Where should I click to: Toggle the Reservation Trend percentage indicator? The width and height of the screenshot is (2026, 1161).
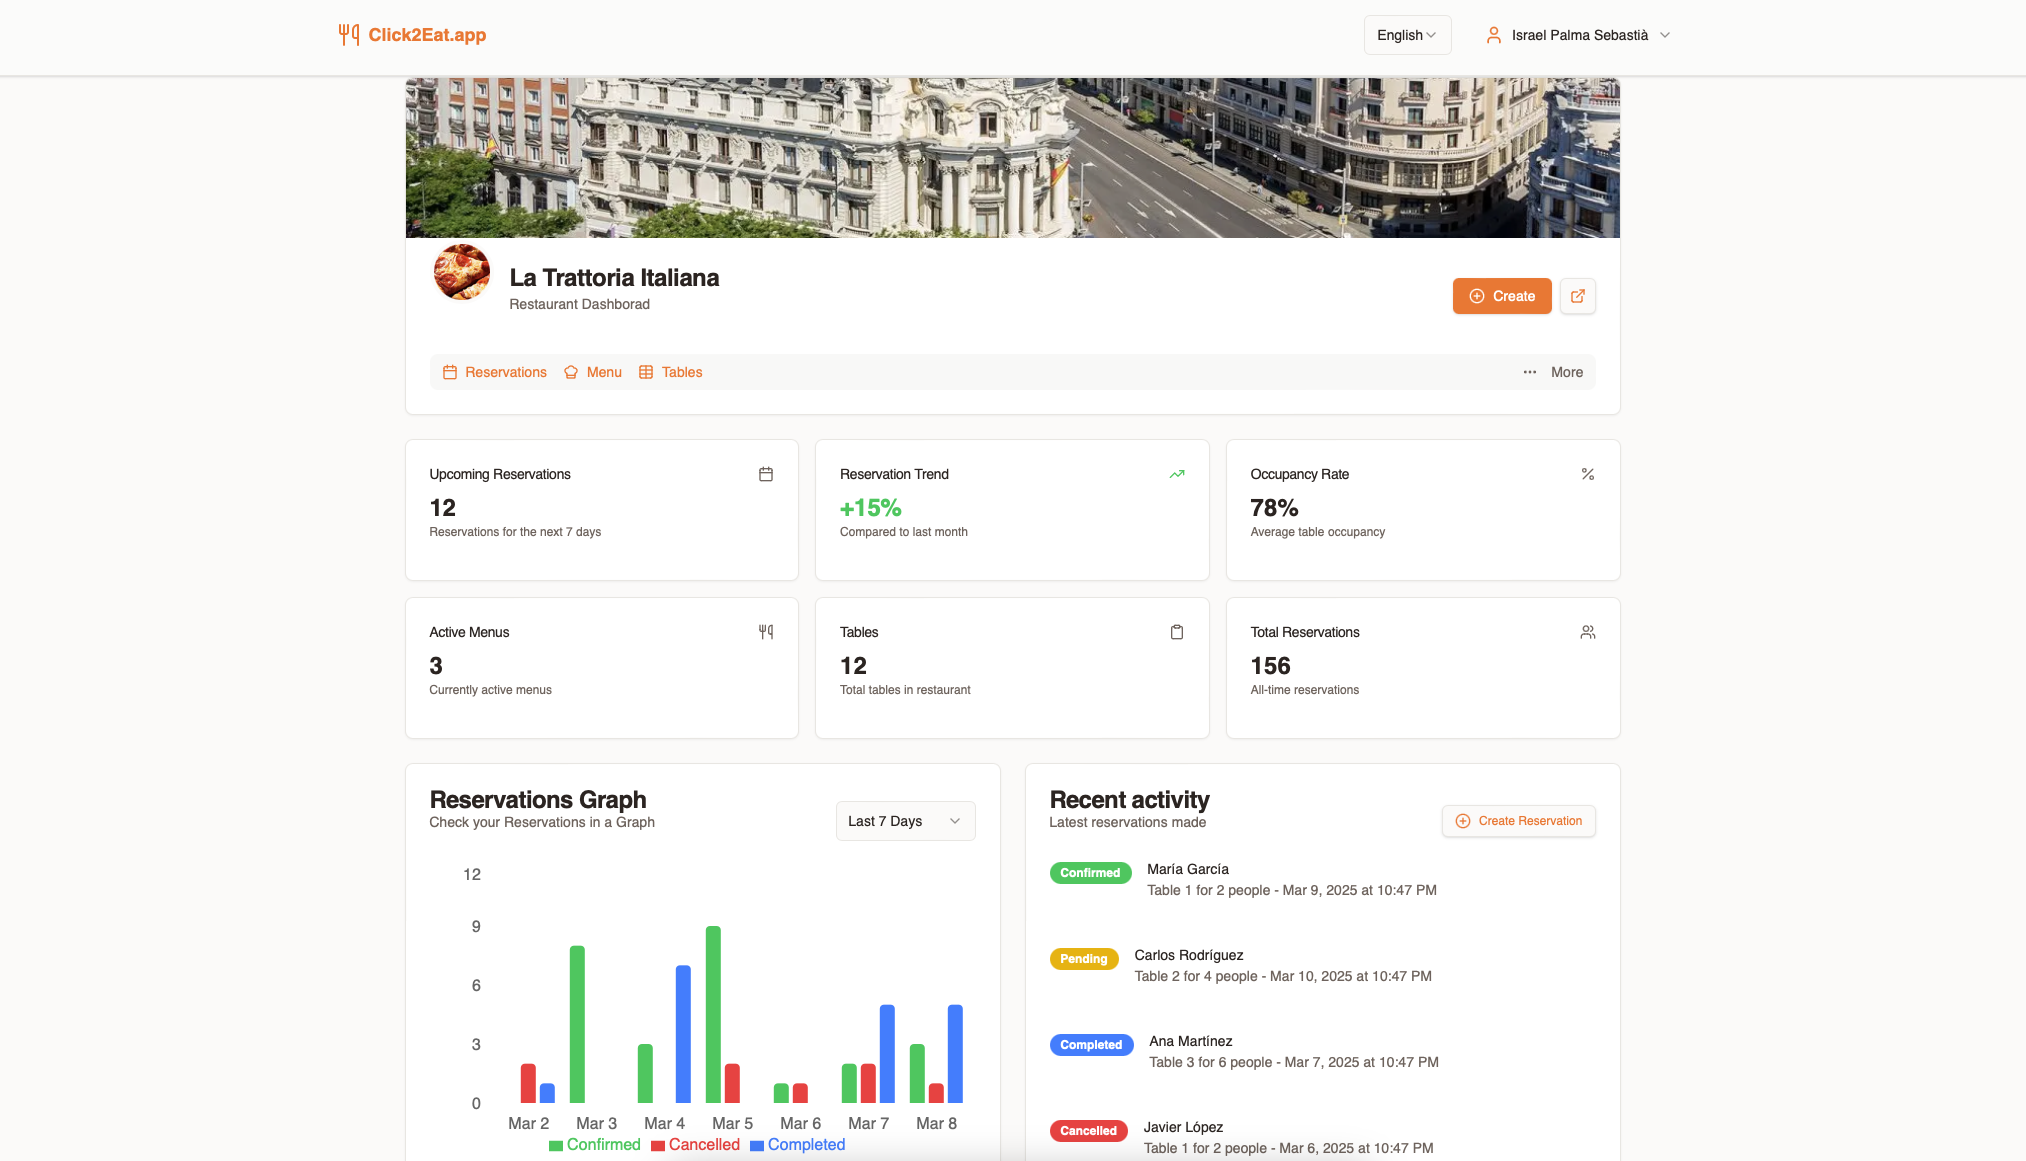[870, 507]
